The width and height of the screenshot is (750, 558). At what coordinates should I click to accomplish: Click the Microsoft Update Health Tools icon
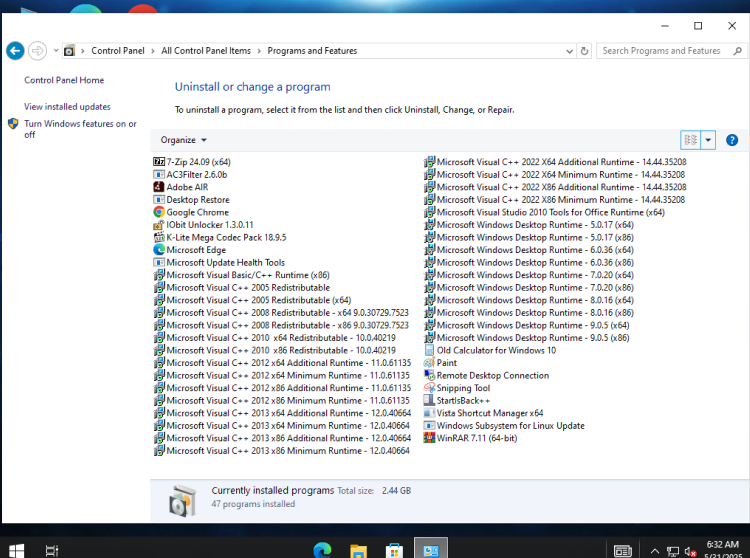tap(159, 262)
